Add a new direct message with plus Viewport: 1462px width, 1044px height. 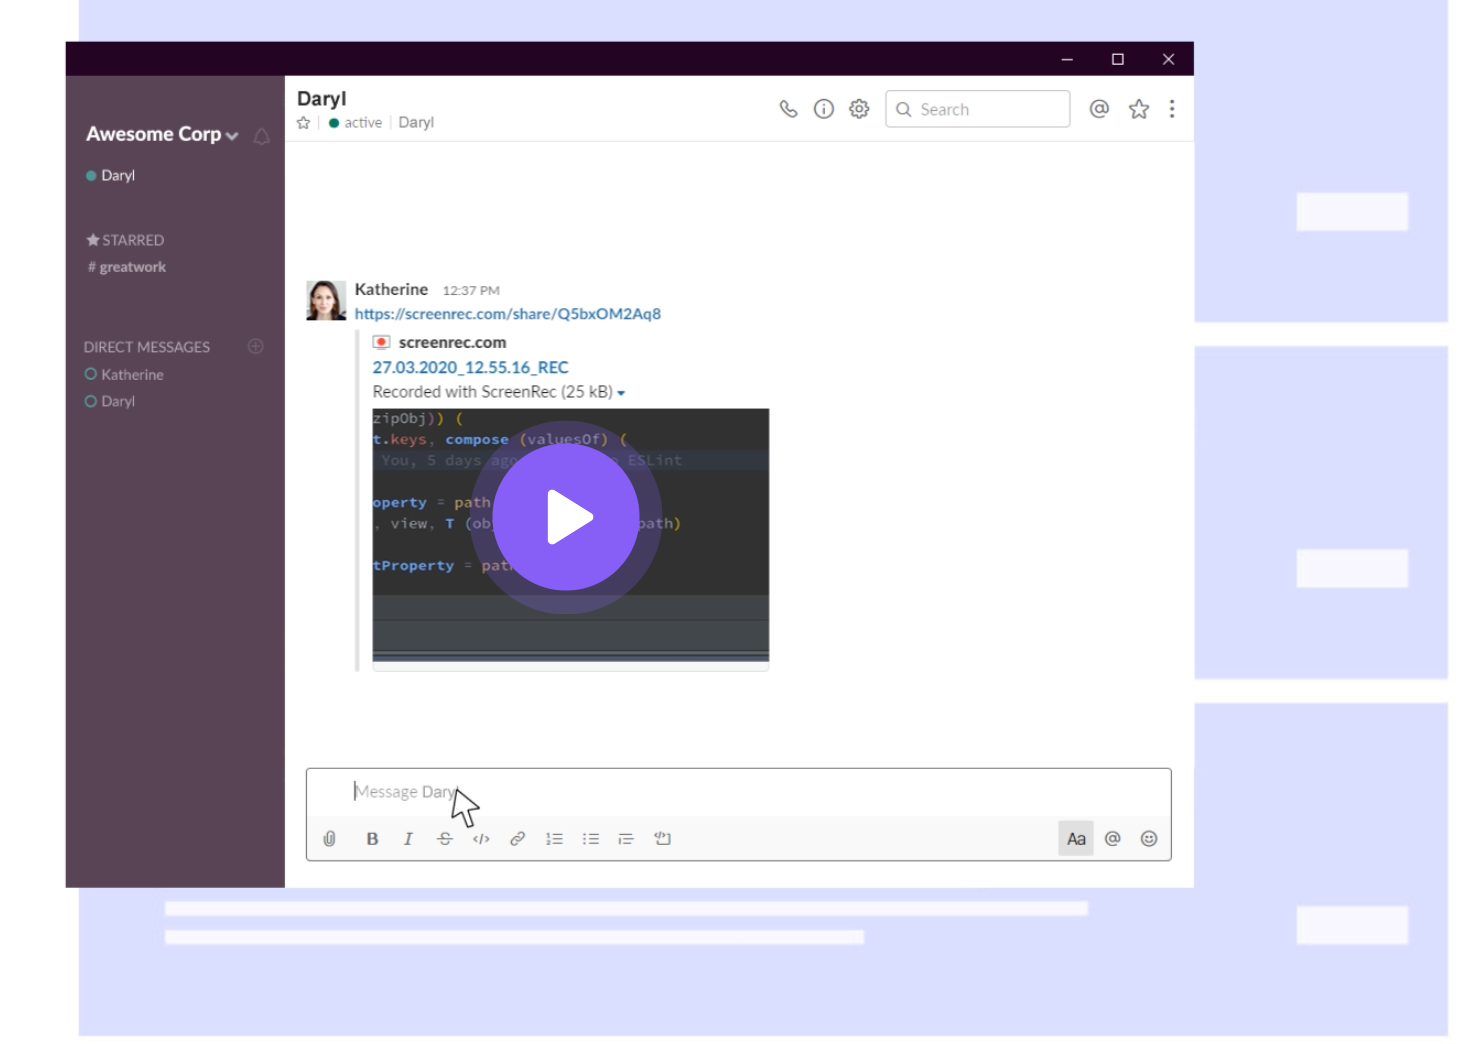coord(256,346)
